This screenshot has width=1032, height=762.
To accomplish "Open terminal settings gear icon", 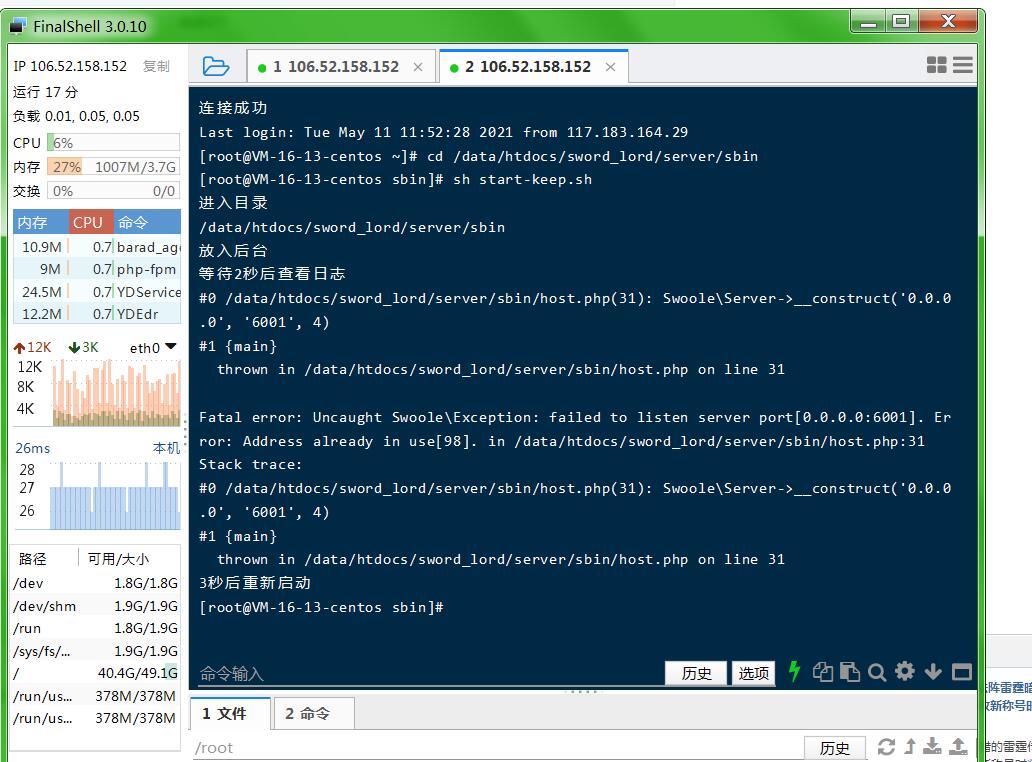I will (905, 672).
